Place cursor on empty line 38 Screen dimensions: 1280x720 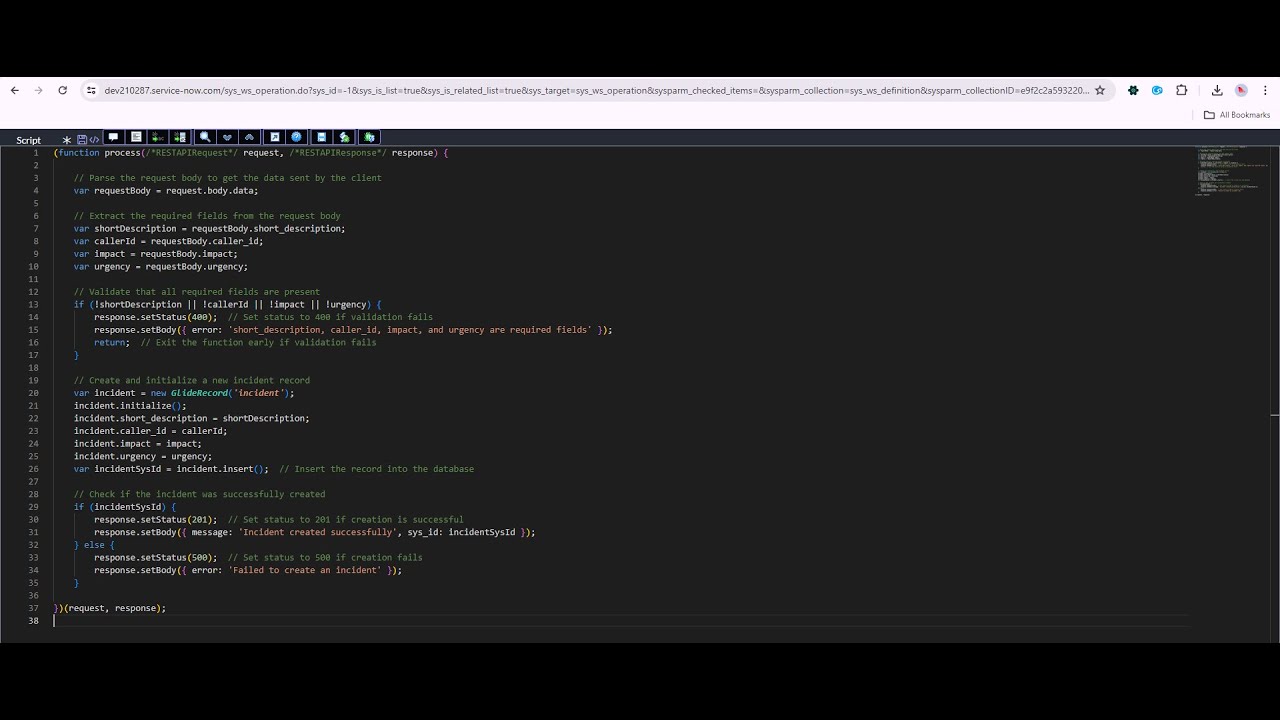(x=620, y=621)
